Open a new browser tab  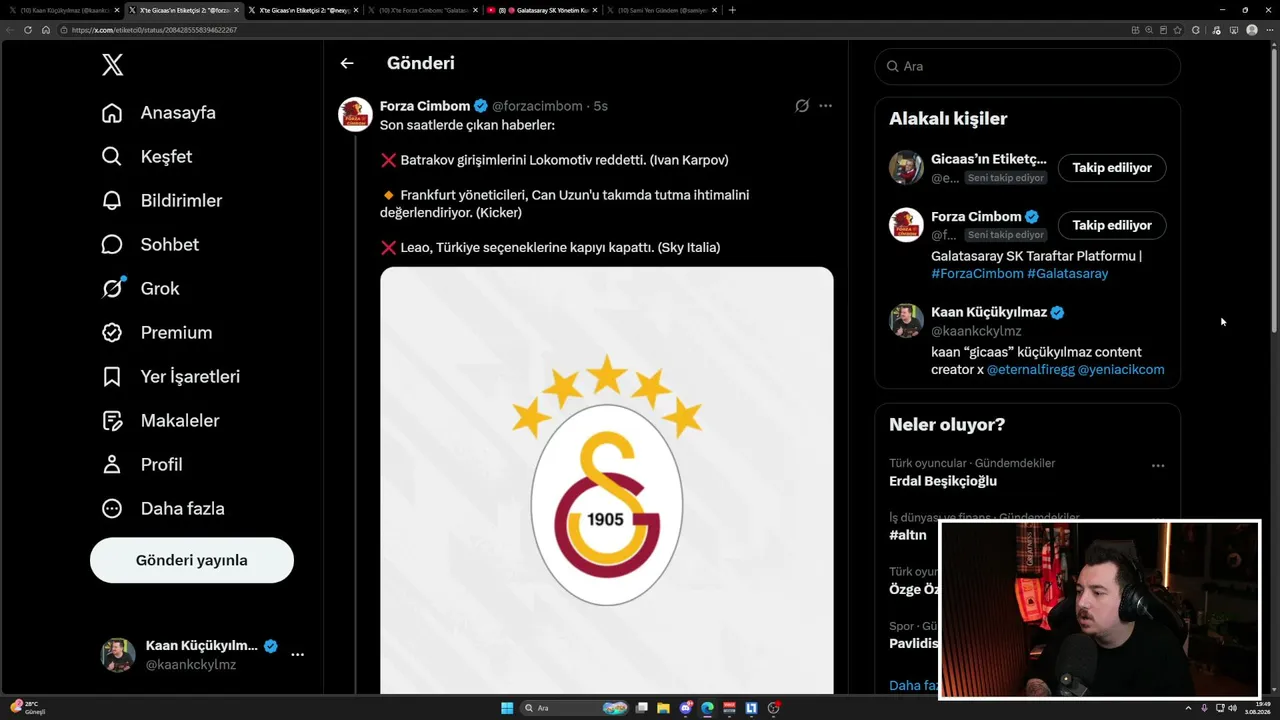tap(732, 10)
